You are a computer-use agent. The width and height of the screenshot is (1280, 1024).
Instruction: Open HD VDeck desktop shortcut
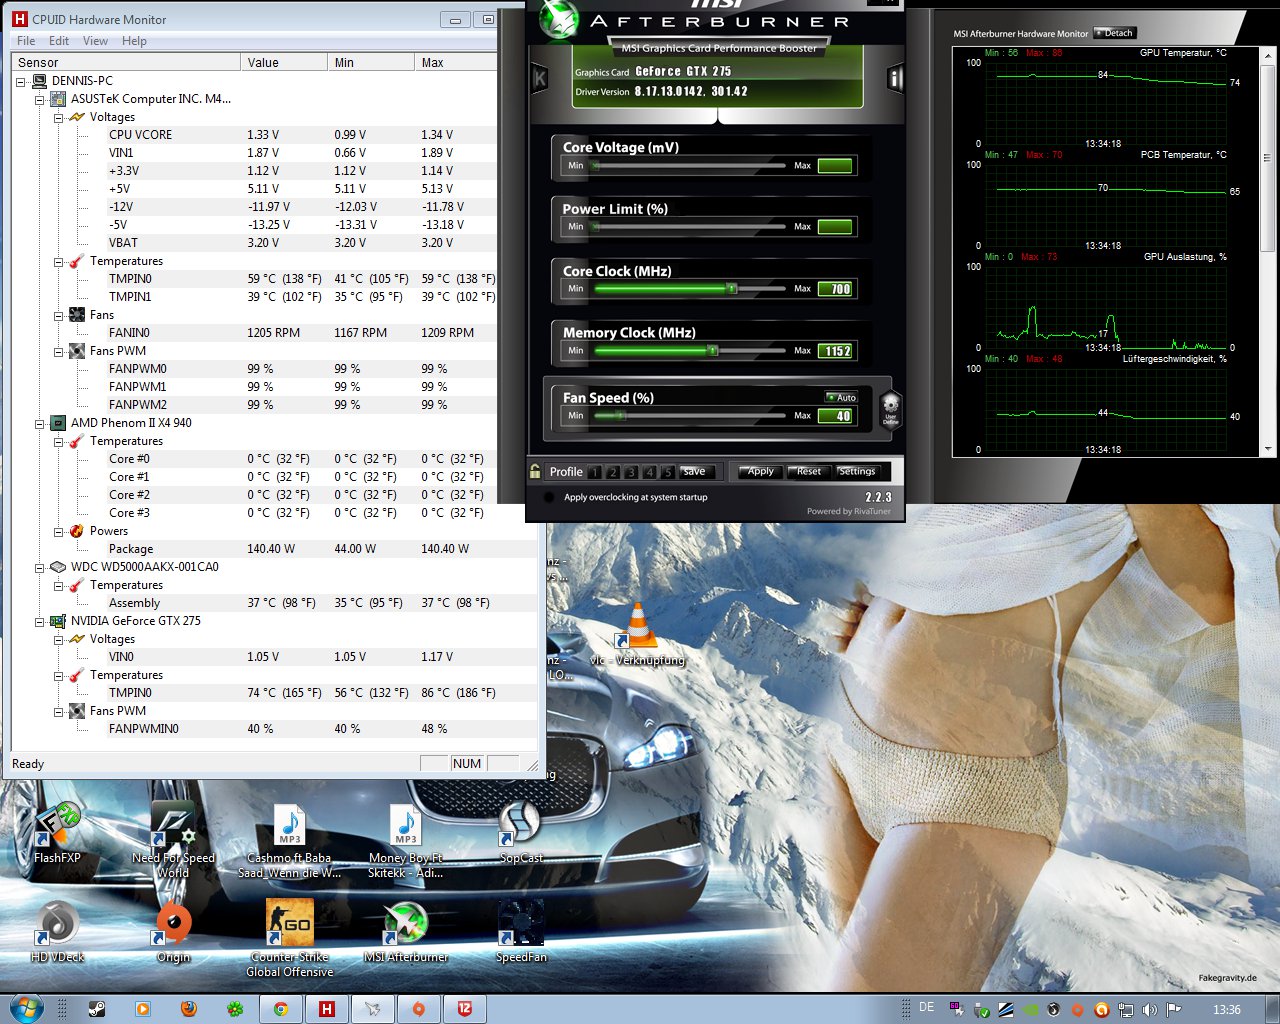(x=57, y=931)
